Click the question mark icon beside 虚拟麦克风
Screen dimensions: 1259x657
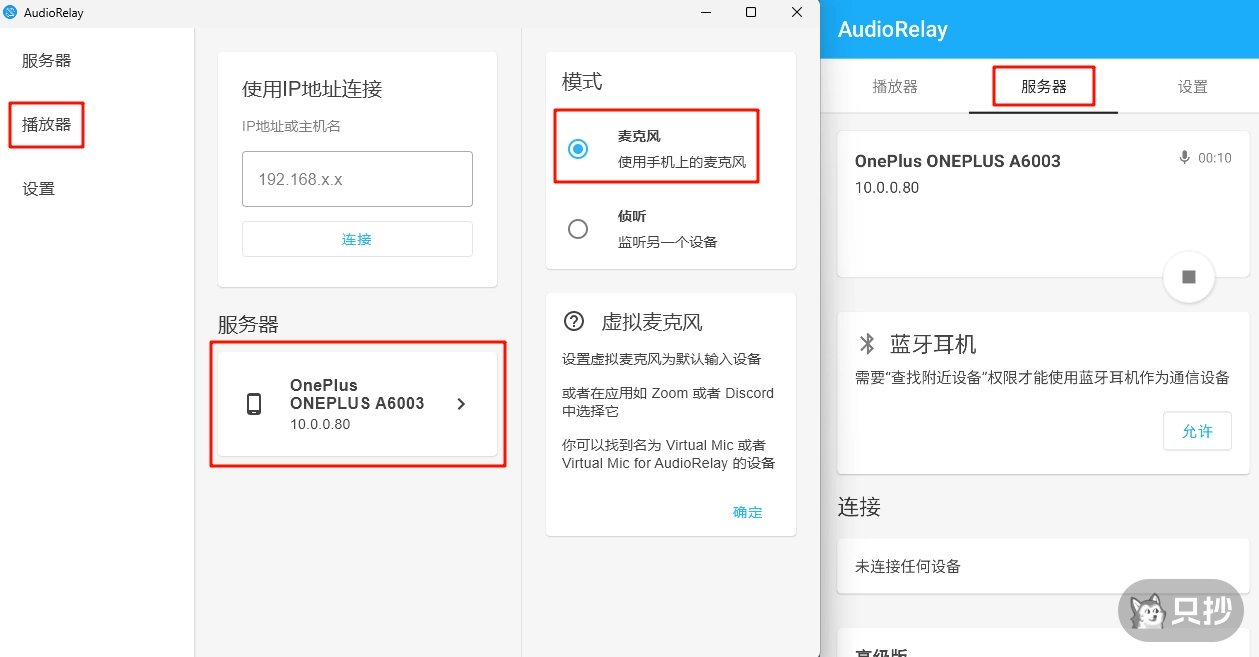574,321
